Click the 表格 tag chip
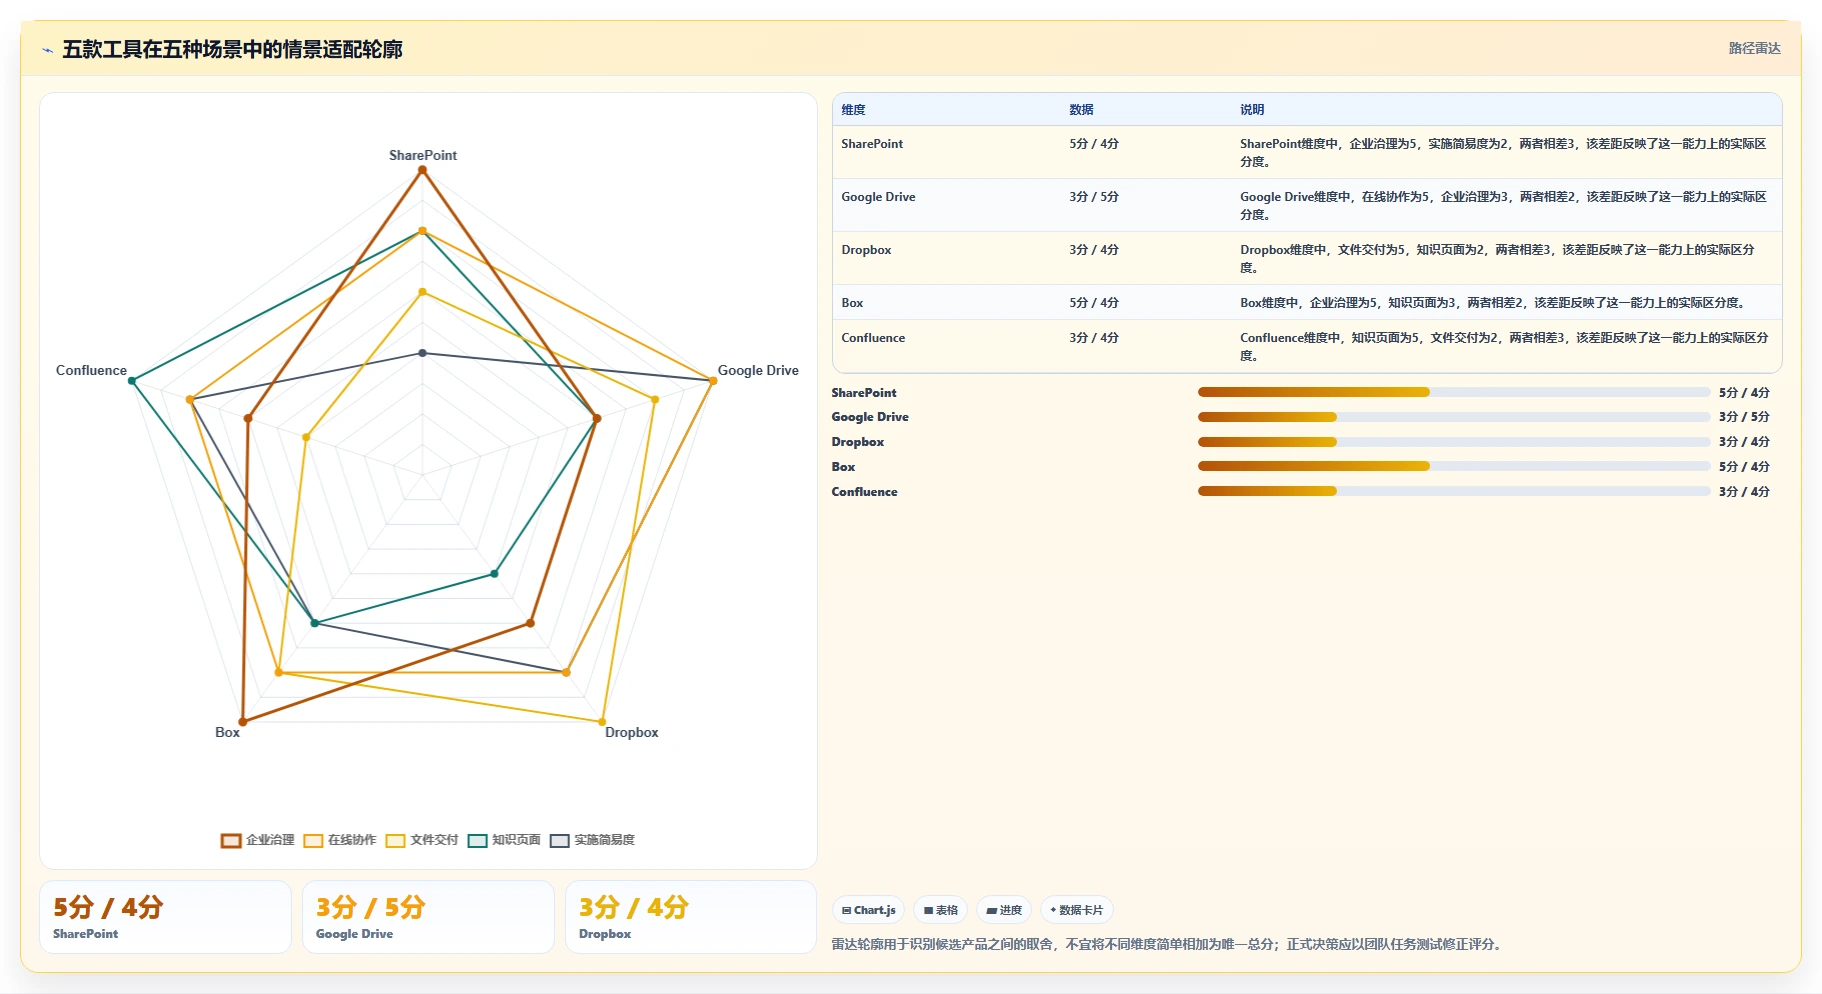 (940, 910)
